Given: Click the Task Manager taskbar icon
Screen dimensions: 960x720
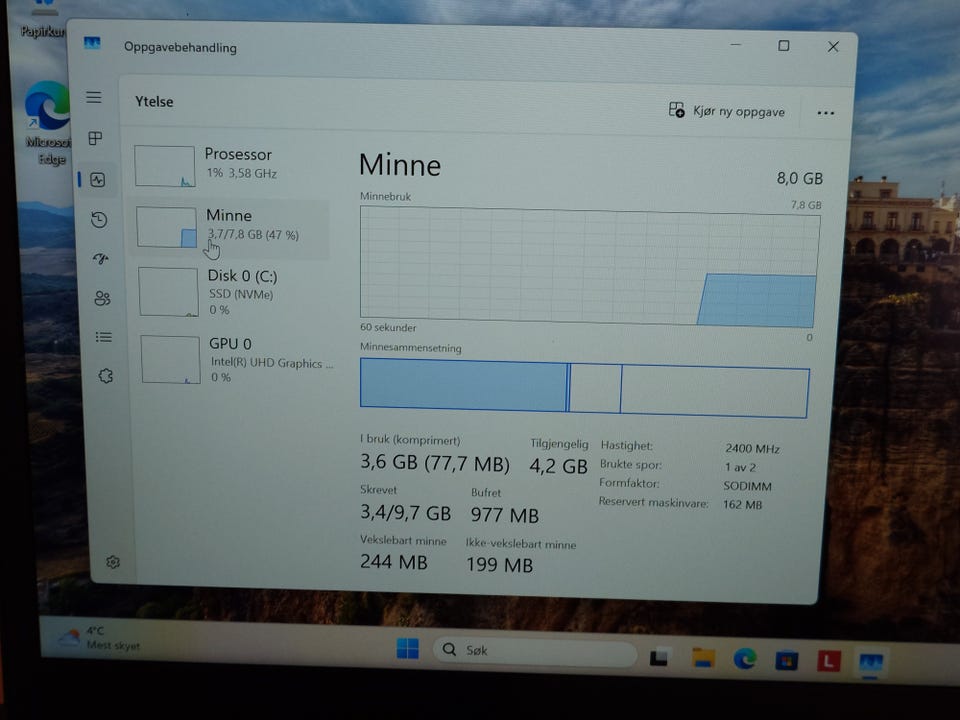Looking at the screenshot, I should [x=871, y=663].
